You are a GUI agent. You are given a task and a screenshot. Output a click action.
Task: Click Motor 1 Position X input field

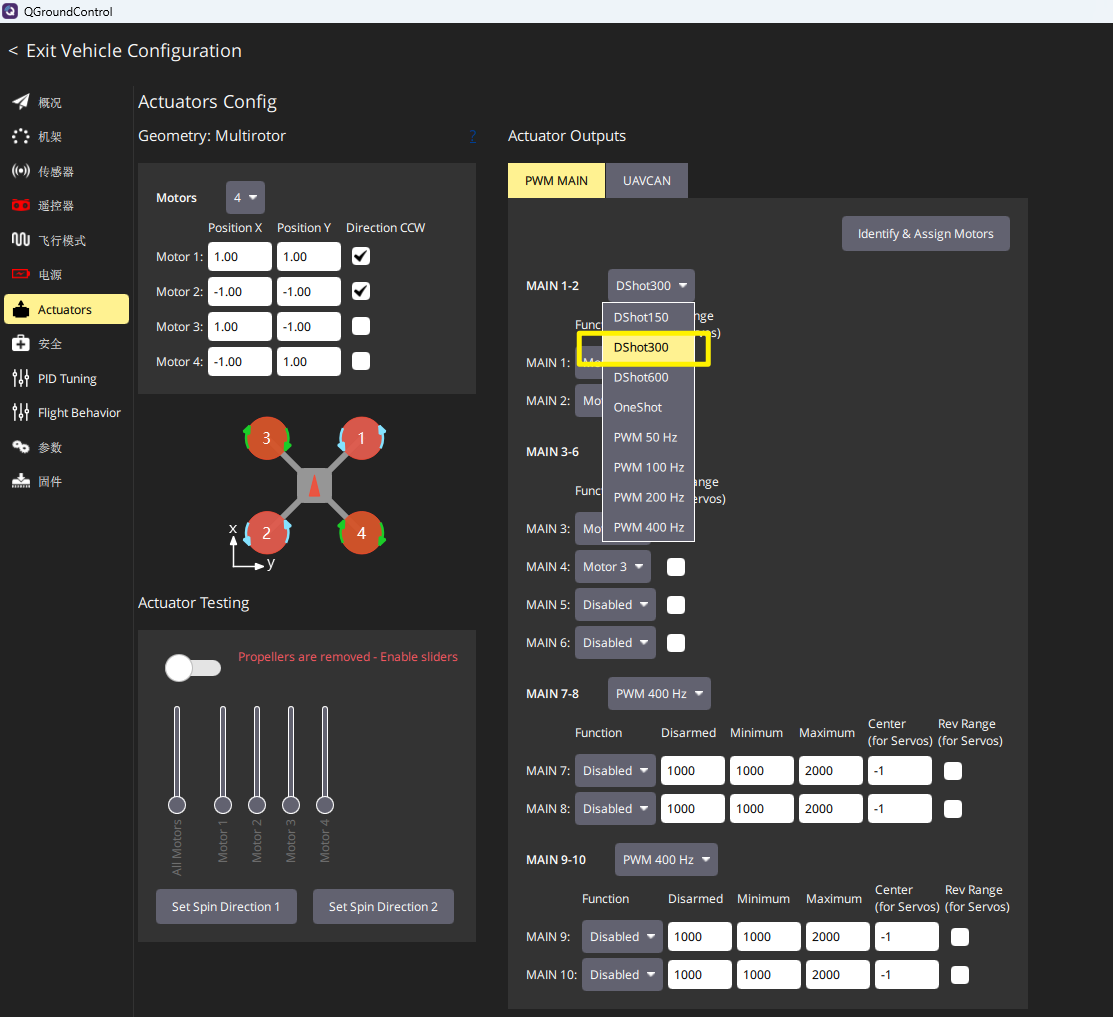pos(240,256)
